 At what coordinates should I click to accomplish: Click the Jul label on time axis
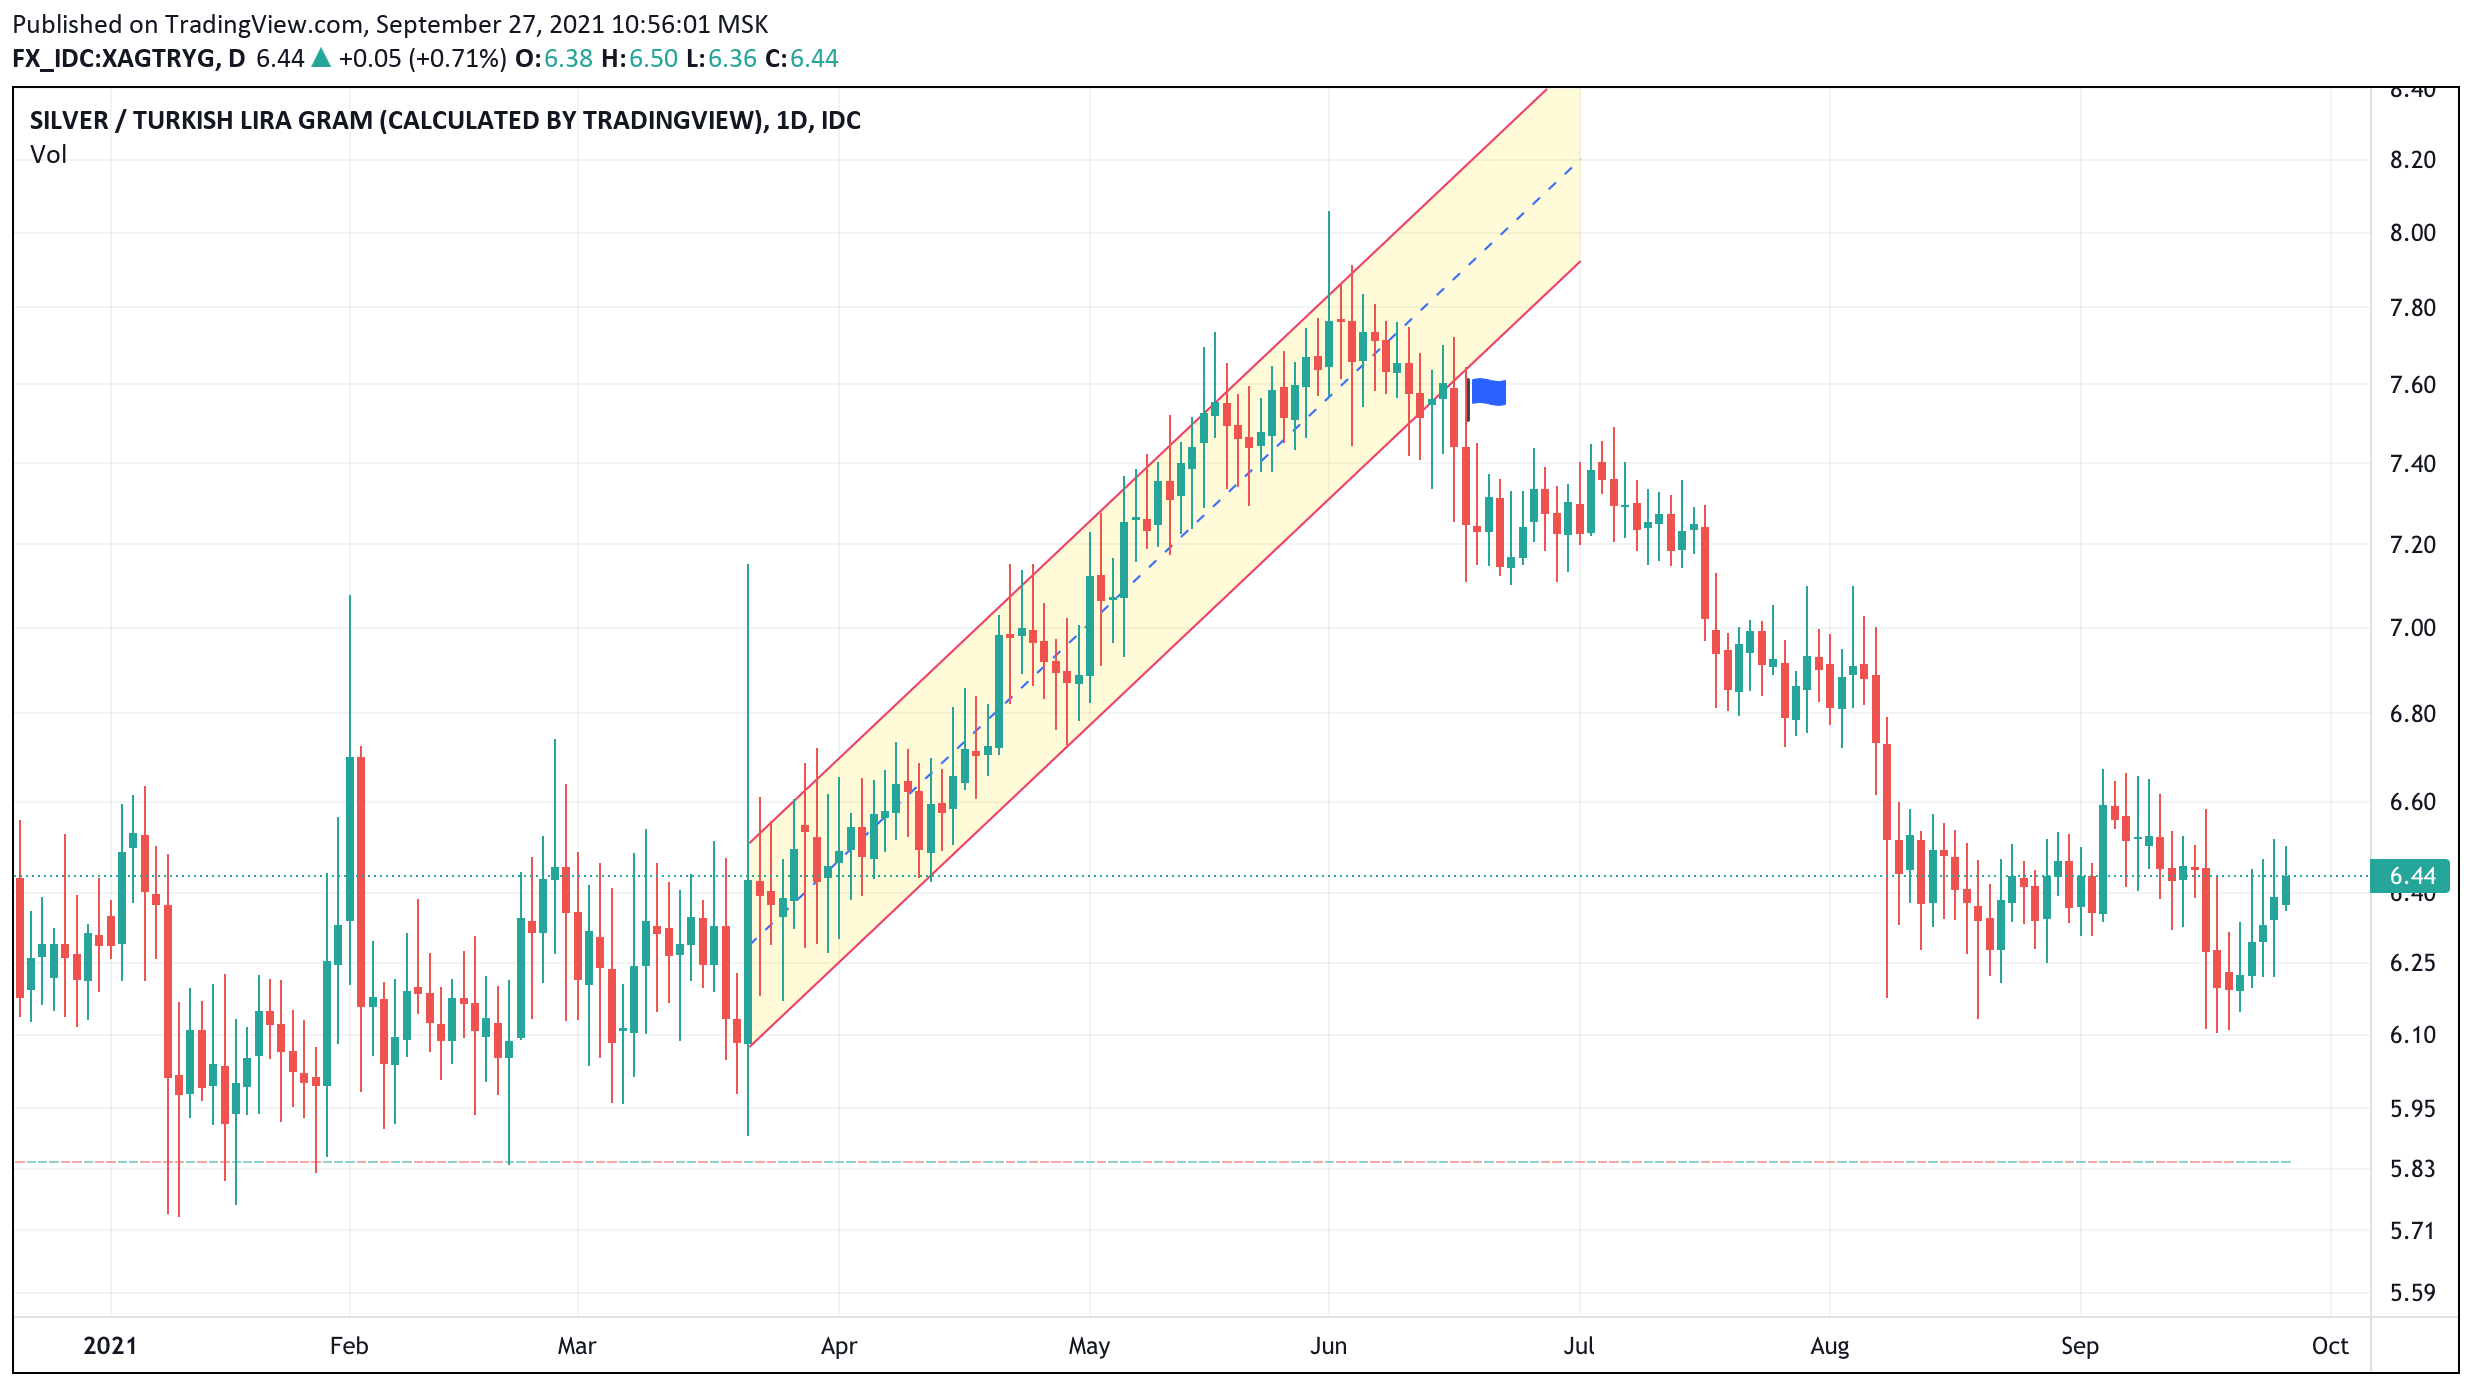pos(1579,1346)
